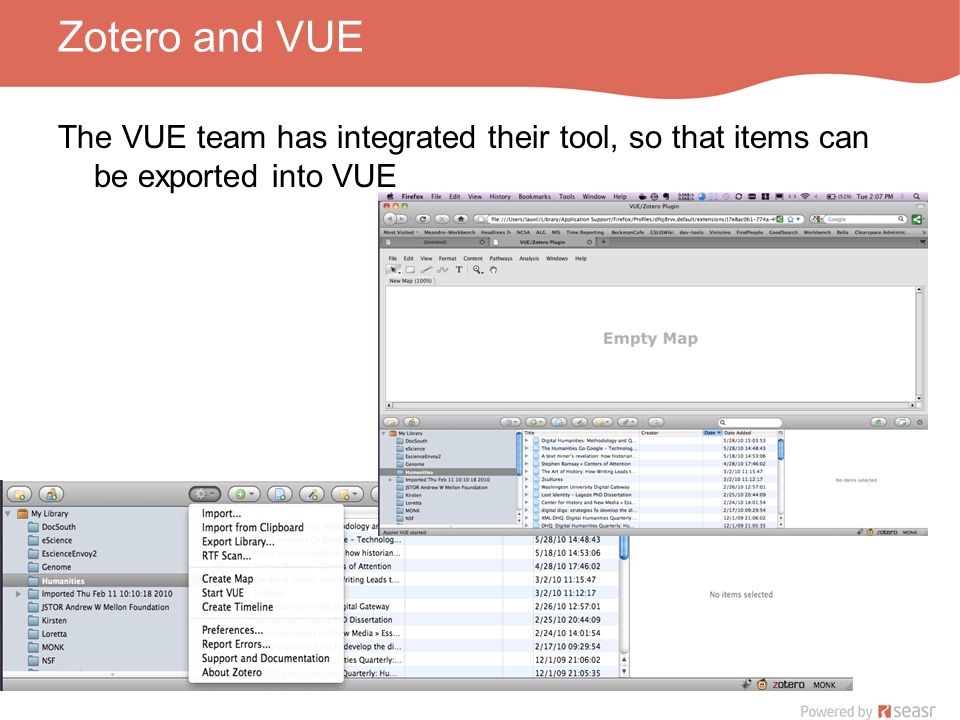Open a new Firefox tab with plus button
960x720 pixels.
click(603, 242)
